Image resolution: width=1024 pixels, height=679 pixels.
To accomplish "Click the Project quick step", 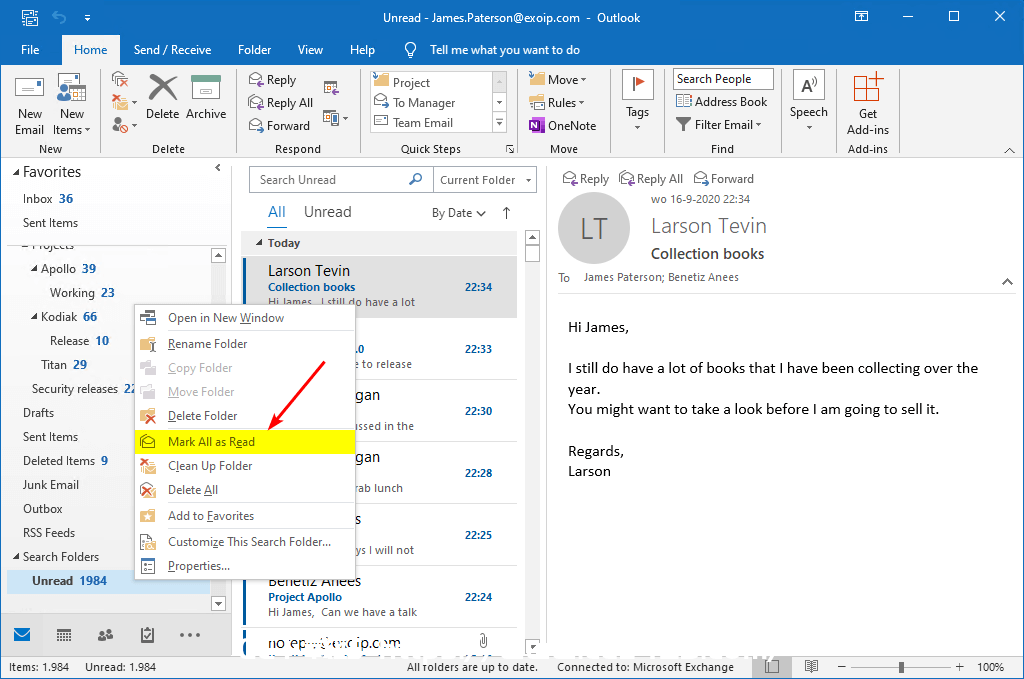I will coord(432,82).
